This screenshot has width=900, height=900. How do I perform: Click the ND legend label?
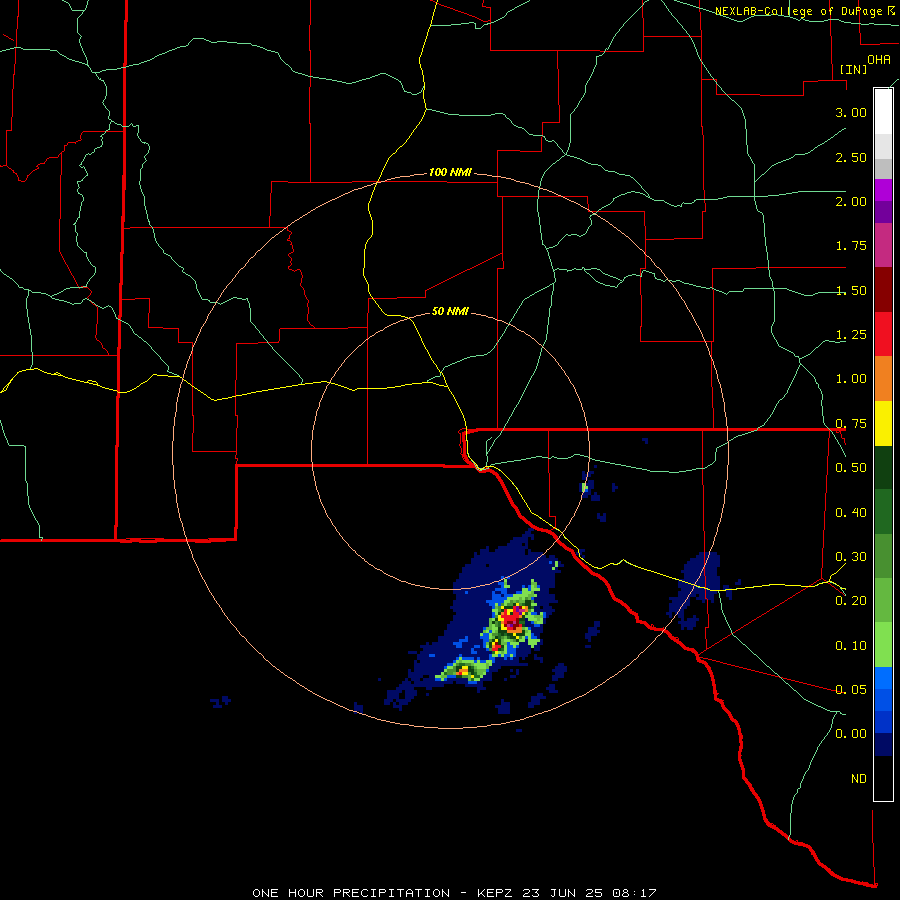(x=859, y=779)
